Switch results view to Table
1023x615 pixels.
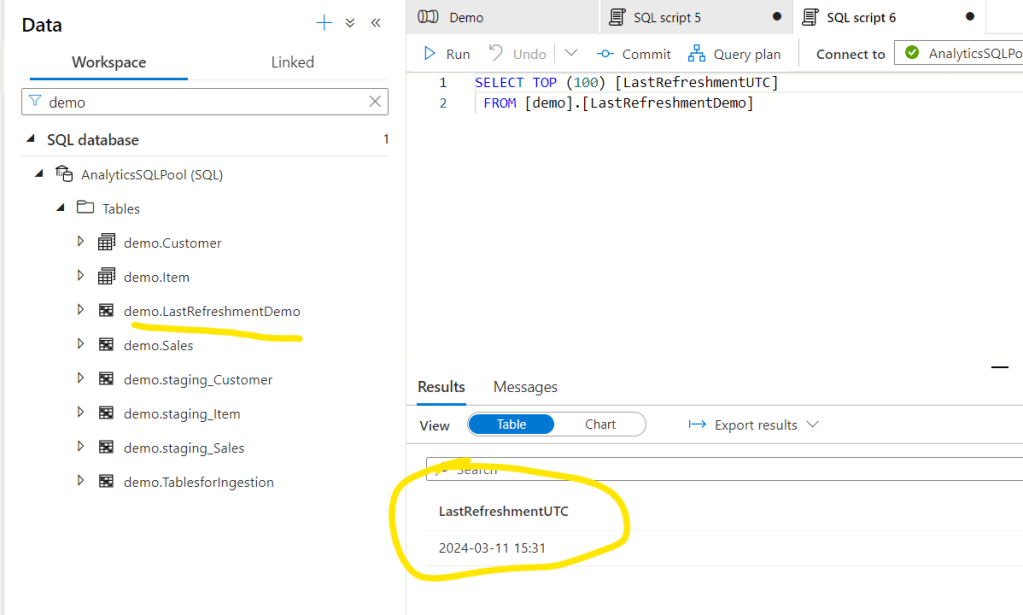(511, 424)
